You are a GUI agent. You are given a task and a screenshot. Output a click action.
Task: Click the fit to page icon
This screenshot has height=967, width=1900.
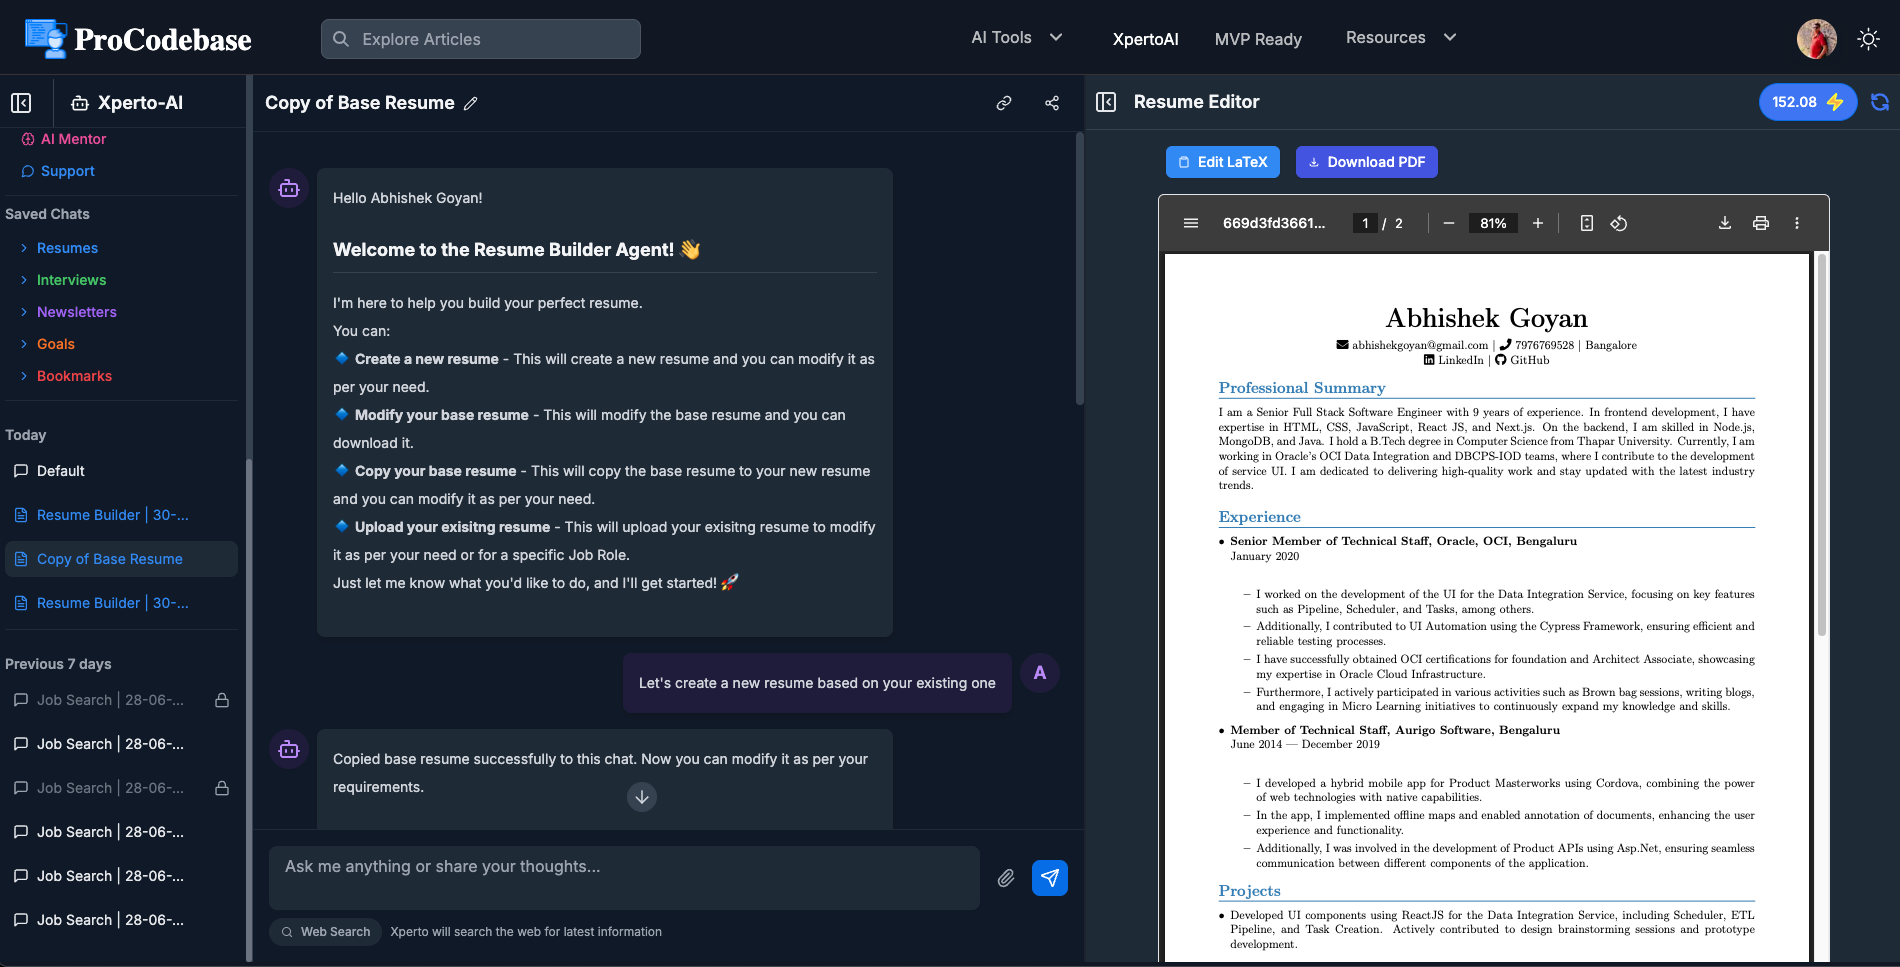click(x=1587, y=223)
